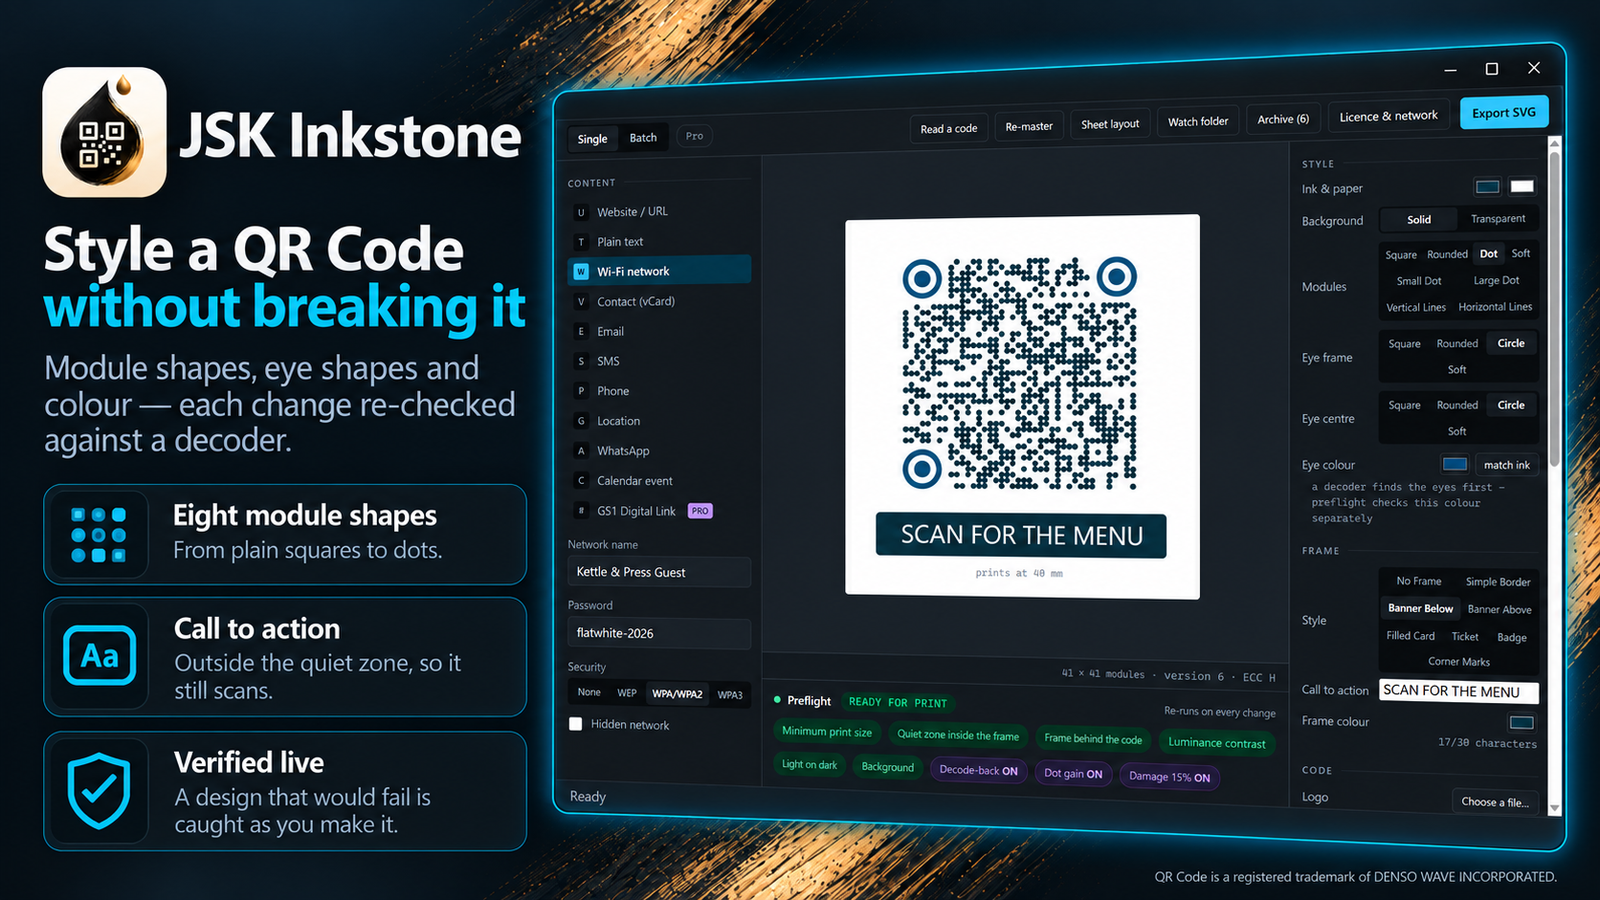
Task: Click the GS1 Digital Link '#' icon
Action: [x=581, y=511]
